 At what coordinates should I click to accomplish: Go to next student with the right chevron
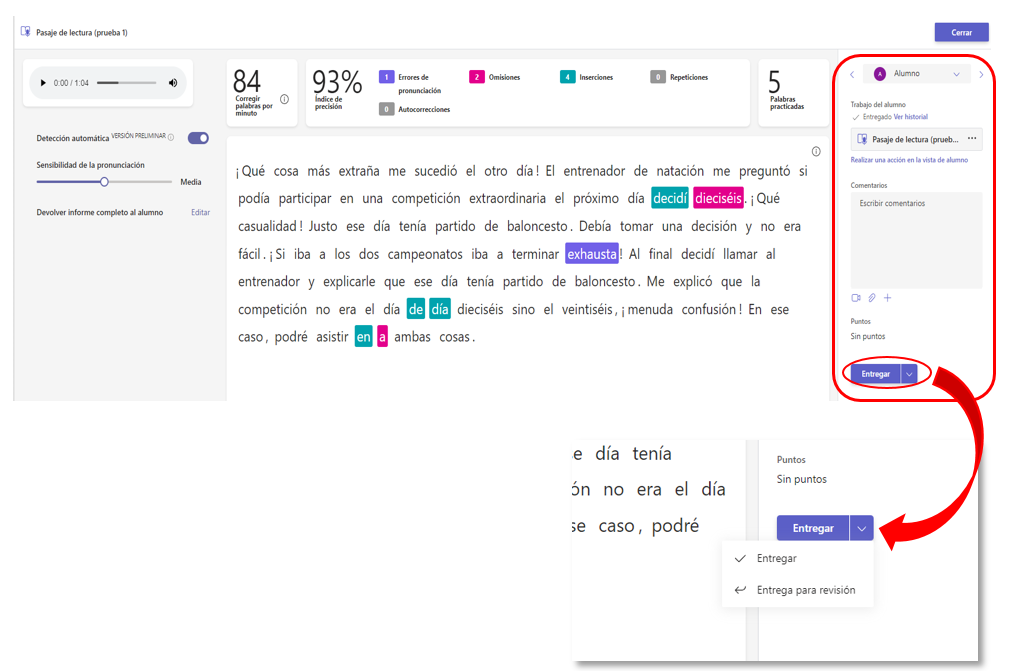[979, 72]
